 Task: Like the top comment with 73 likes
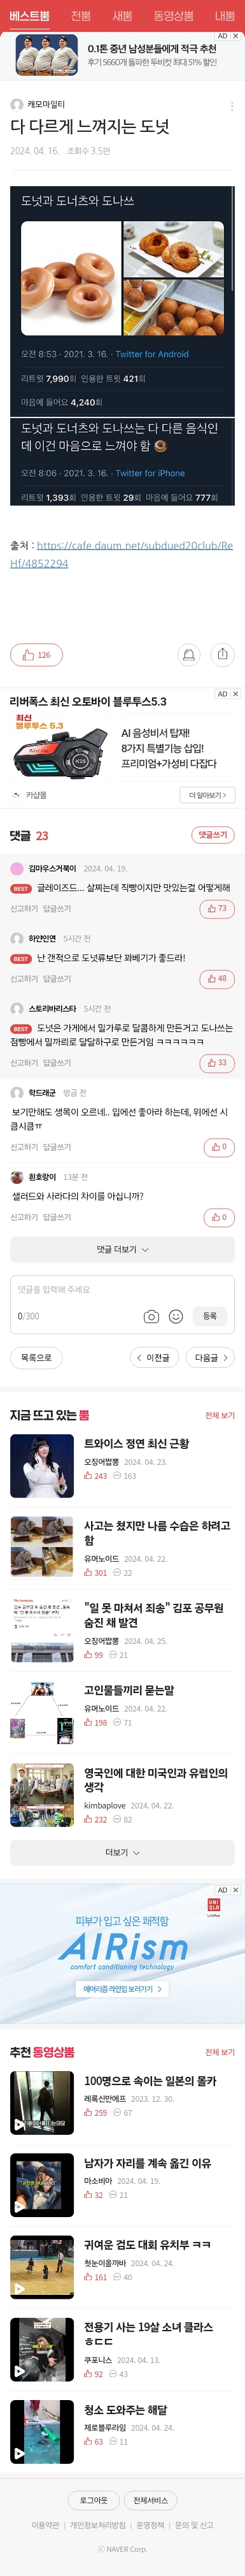[x=217, y=909]
